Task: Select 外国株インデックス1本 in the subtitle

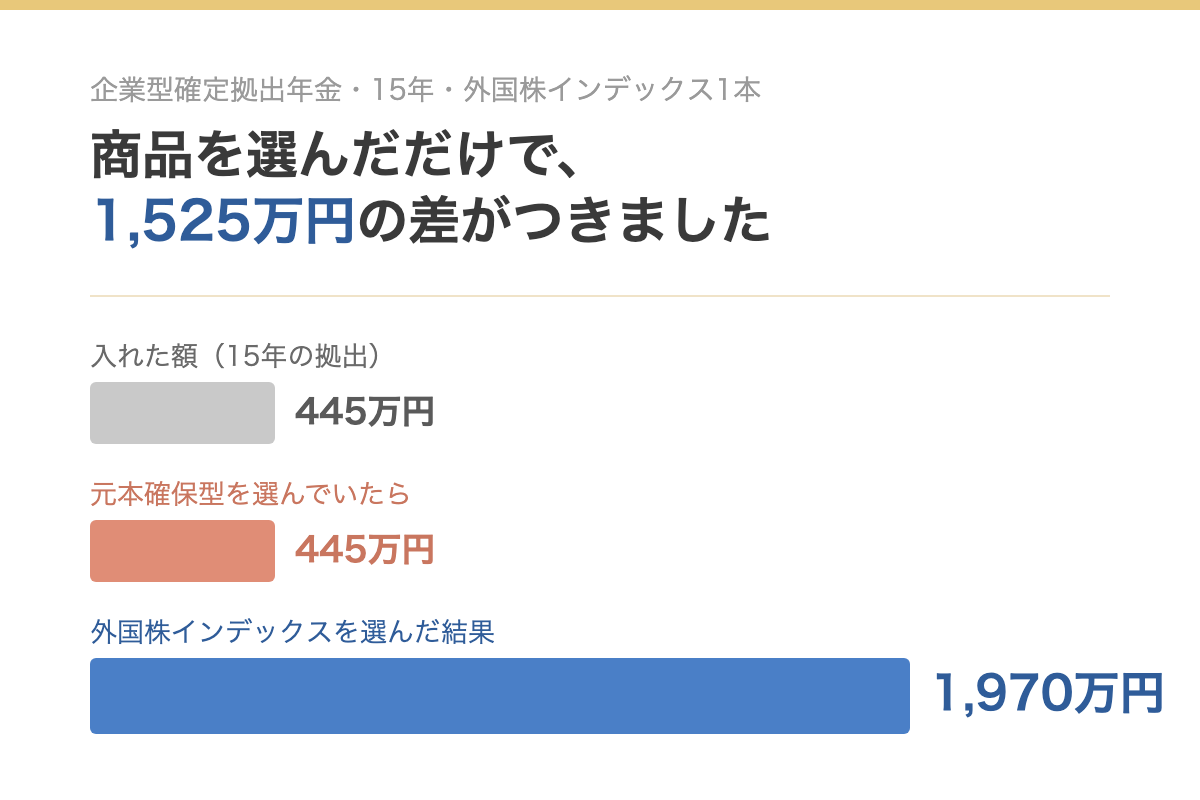Action: point(612,90)
